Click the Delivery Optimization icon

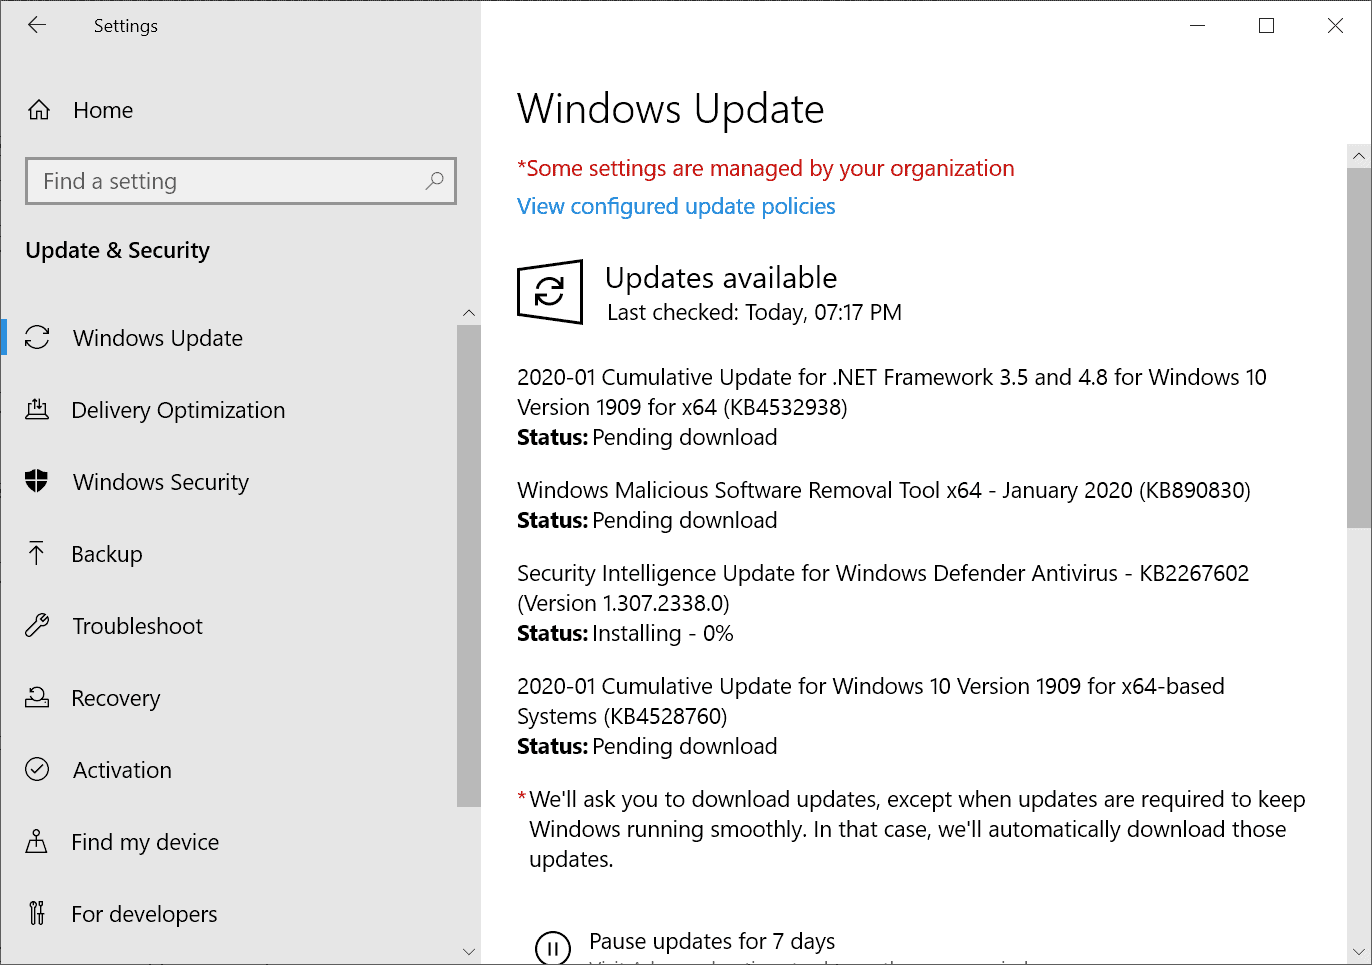(37, 410)
